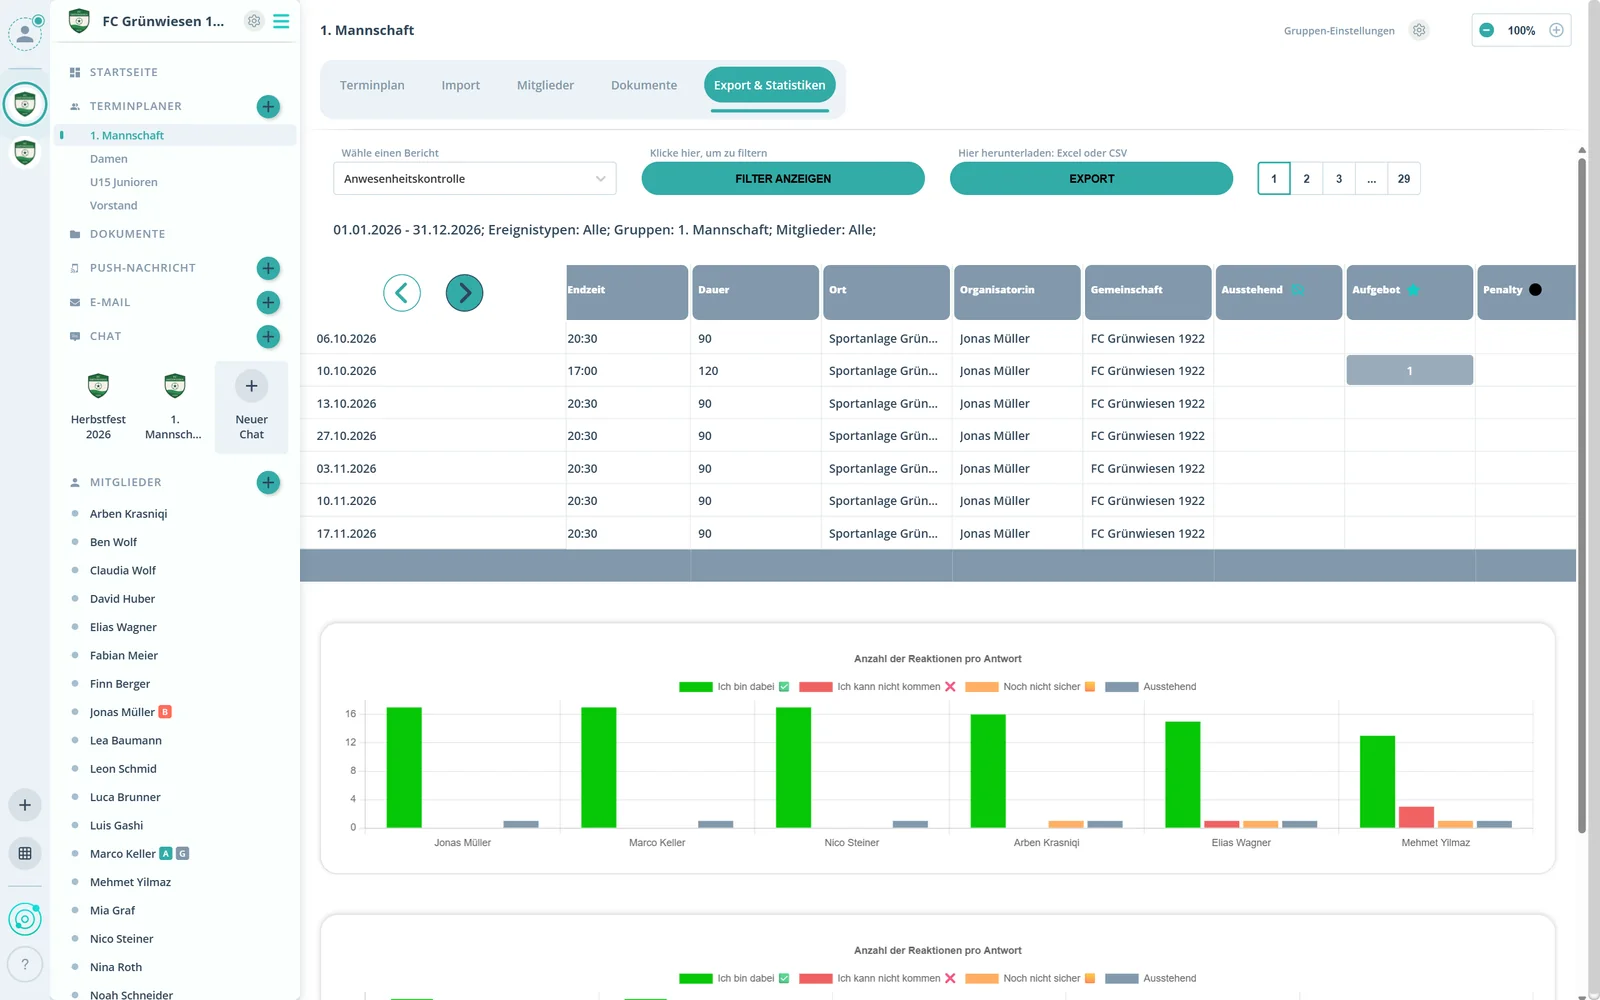Jump to page 29 of the report
1600x1000 pixels.
click(1404, 178)
